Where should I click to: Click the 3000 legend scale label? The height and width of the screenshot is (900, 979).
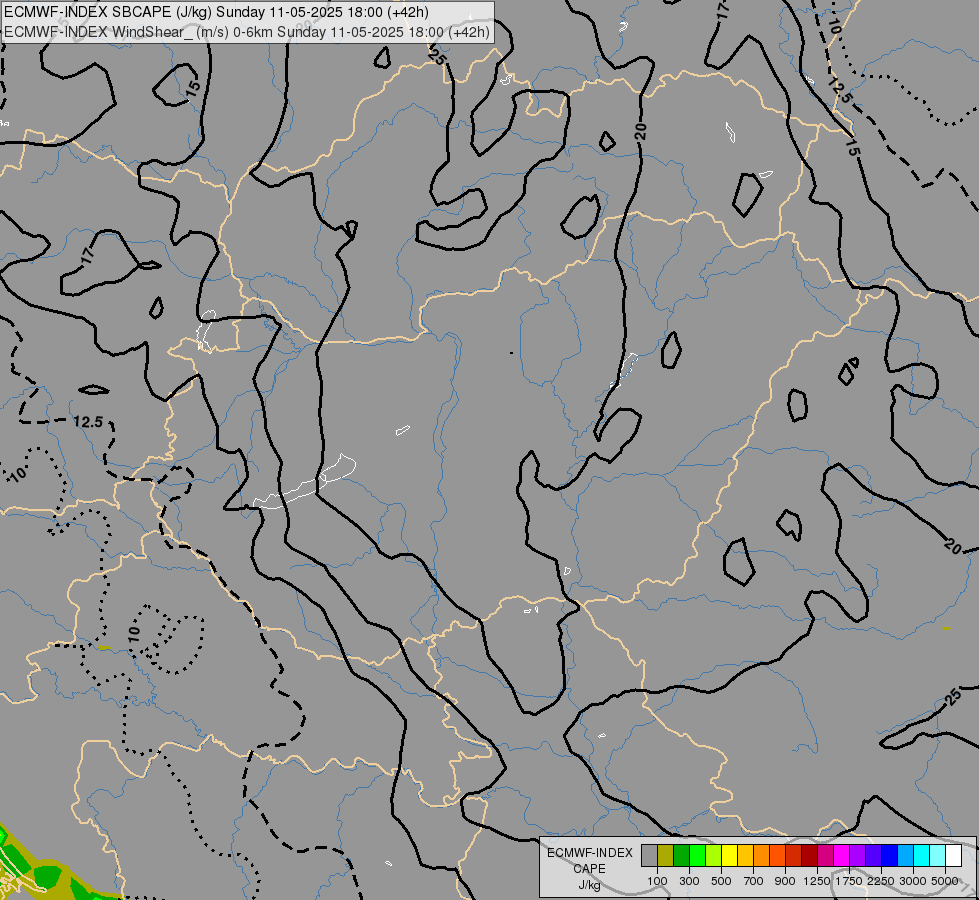913,881
